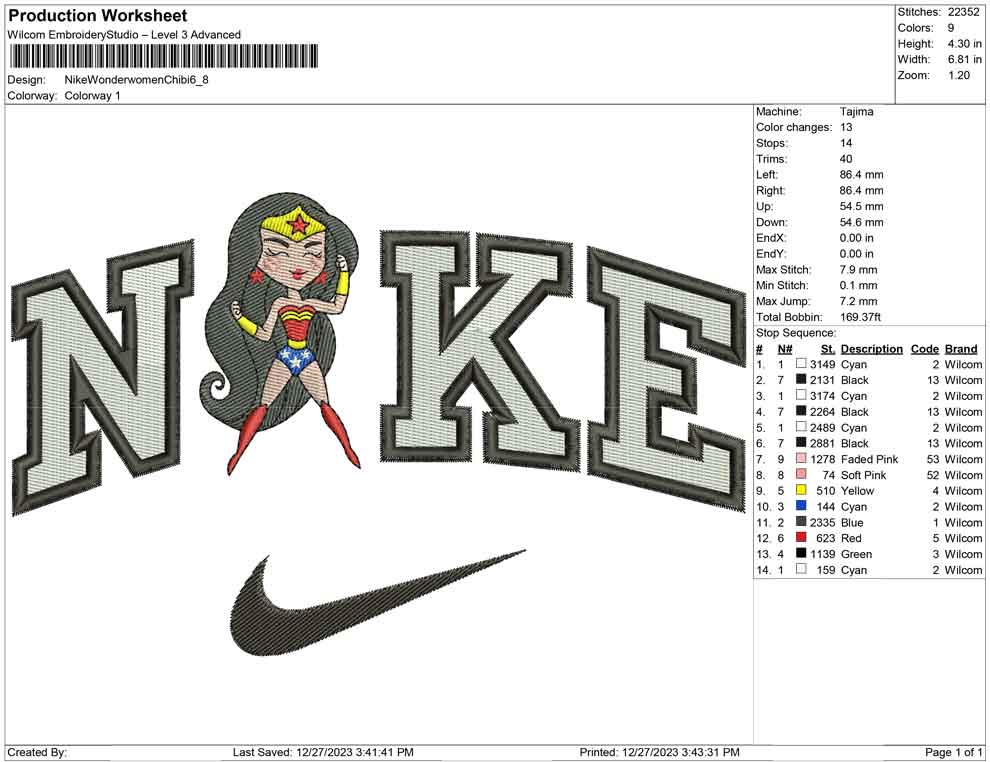
Task: Click the 'N#' column header
Action: click(x=785, y=348)
